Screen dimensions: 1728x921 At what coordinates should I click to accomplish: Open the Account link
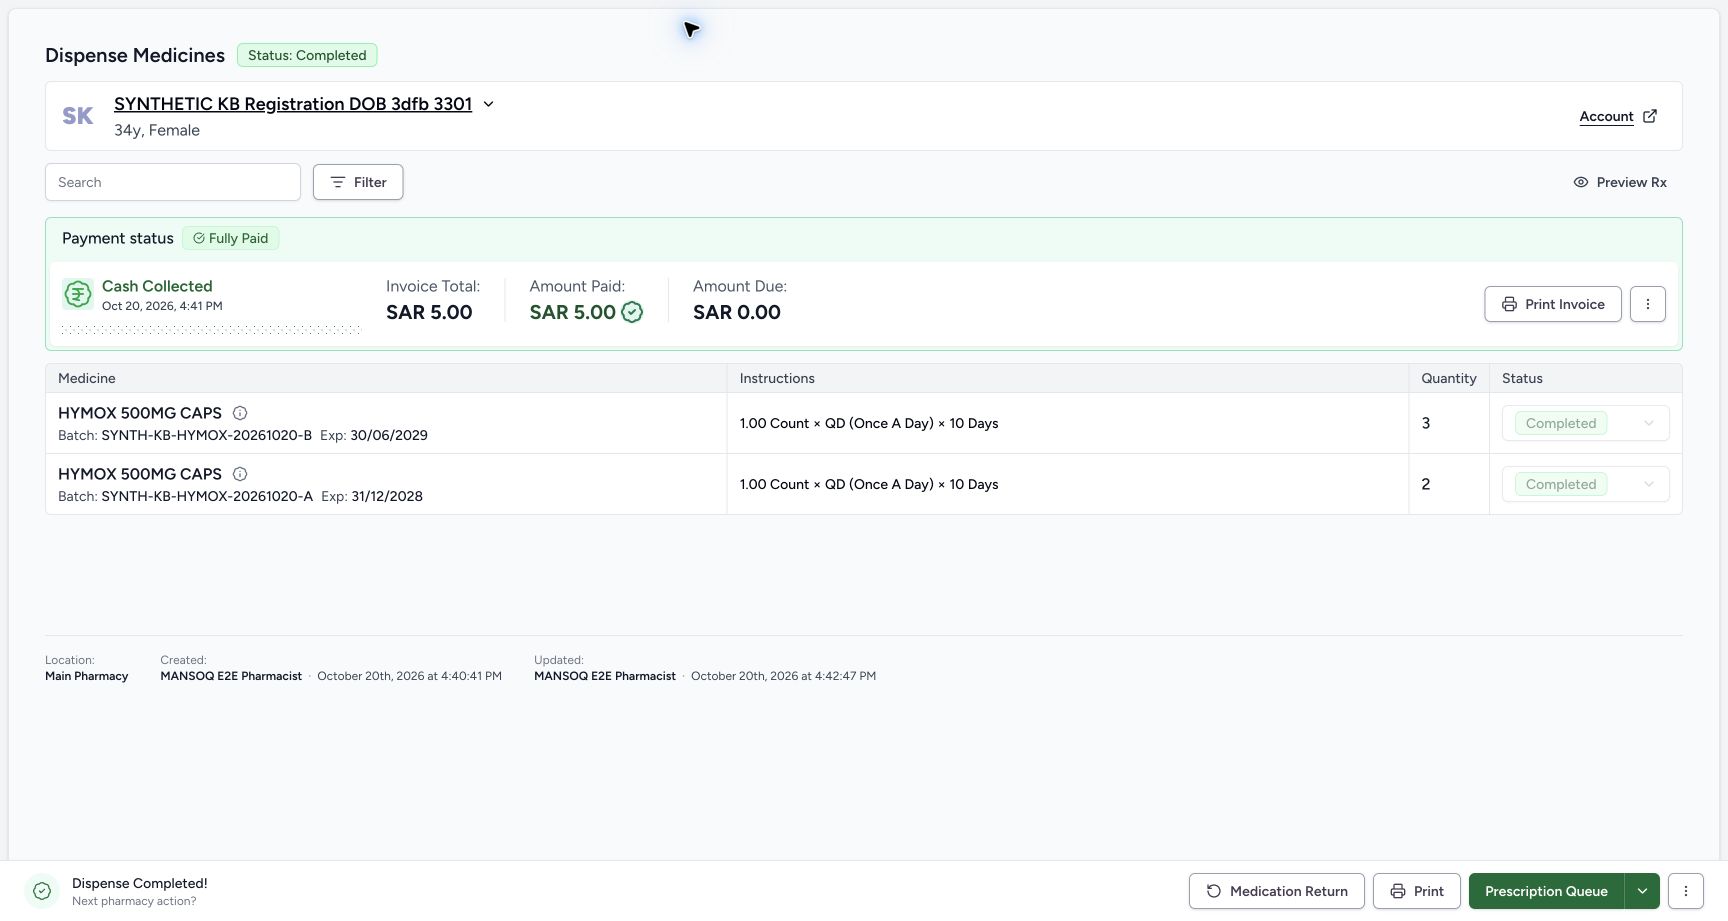[x=1606, y=116]
